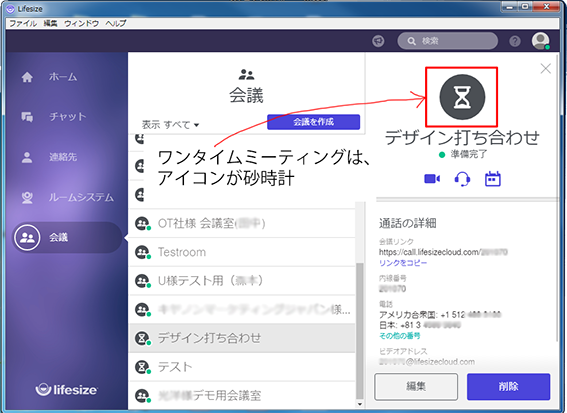Select the デモ用会議室 meeting row
Screen dimensions: 567x413
pos(242,395)
